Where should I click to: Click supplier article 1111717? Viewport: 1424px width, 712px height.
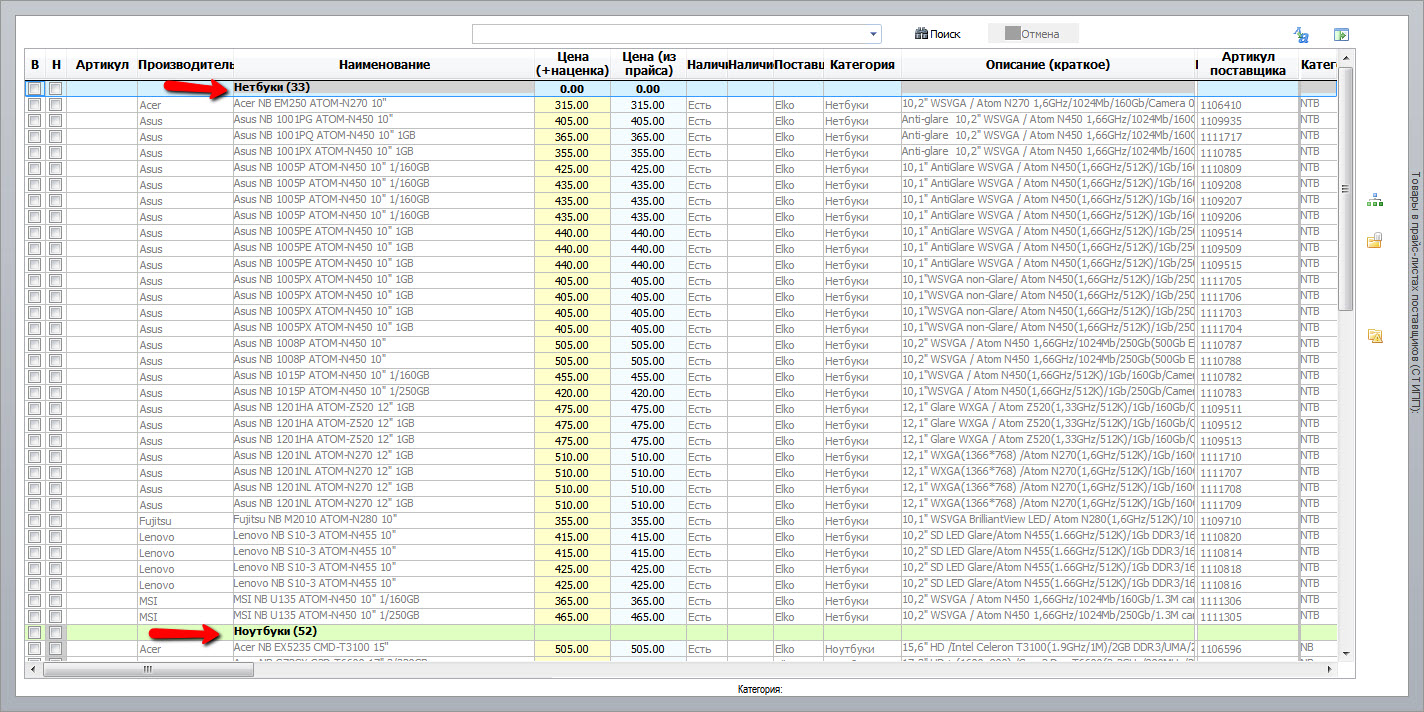tap(1247, 137)
